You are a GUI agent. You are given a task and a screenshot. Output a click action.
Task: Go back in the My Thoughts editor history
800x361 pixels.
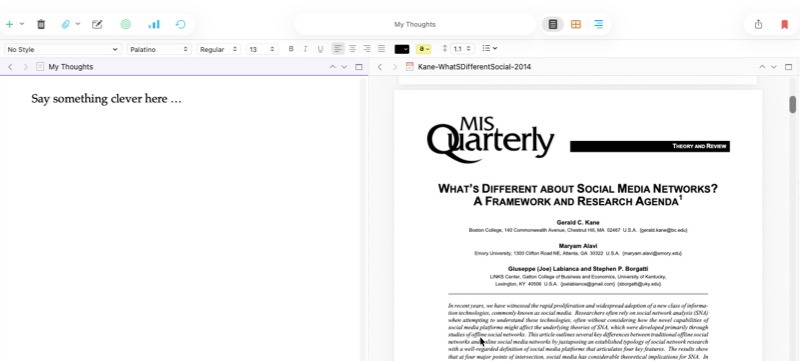click(x=10, y=67)
